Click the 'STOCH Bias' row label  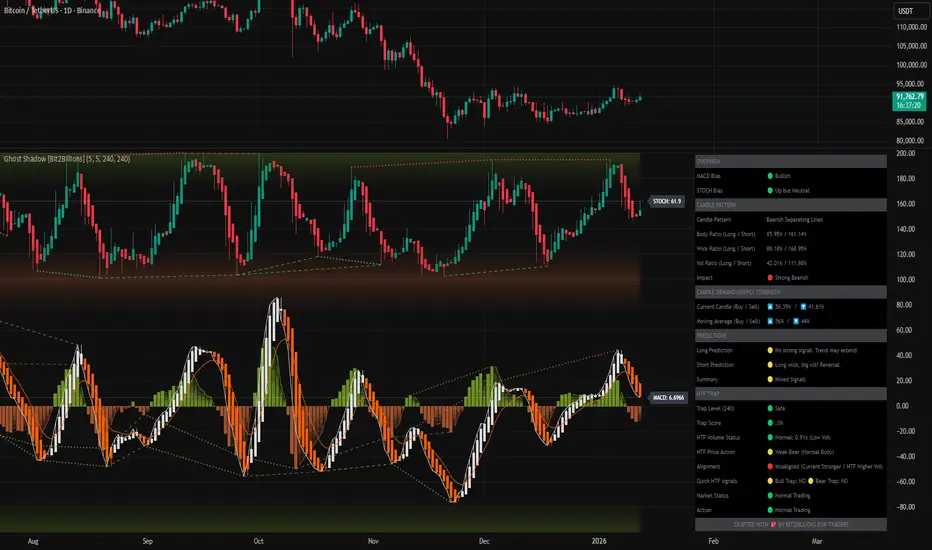[710, 190]
